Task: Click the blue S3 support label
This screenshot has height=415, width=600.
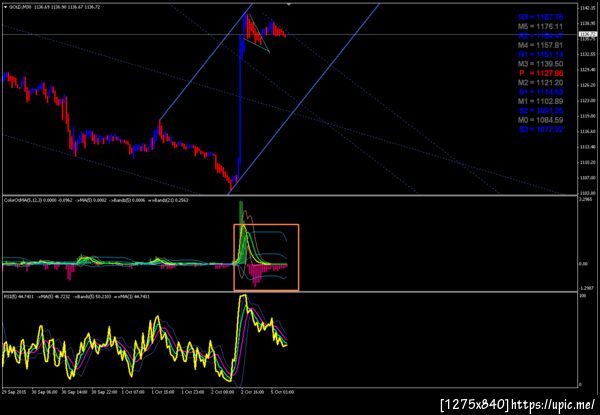Action: [541, 129]
